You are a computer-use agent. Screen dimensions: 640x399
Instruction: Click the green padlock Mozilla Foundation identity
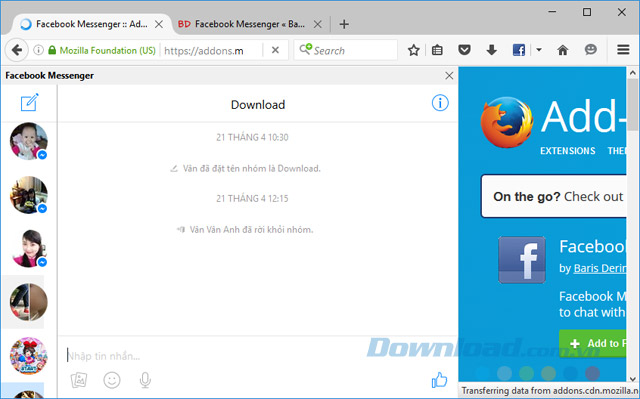(102, 50)
